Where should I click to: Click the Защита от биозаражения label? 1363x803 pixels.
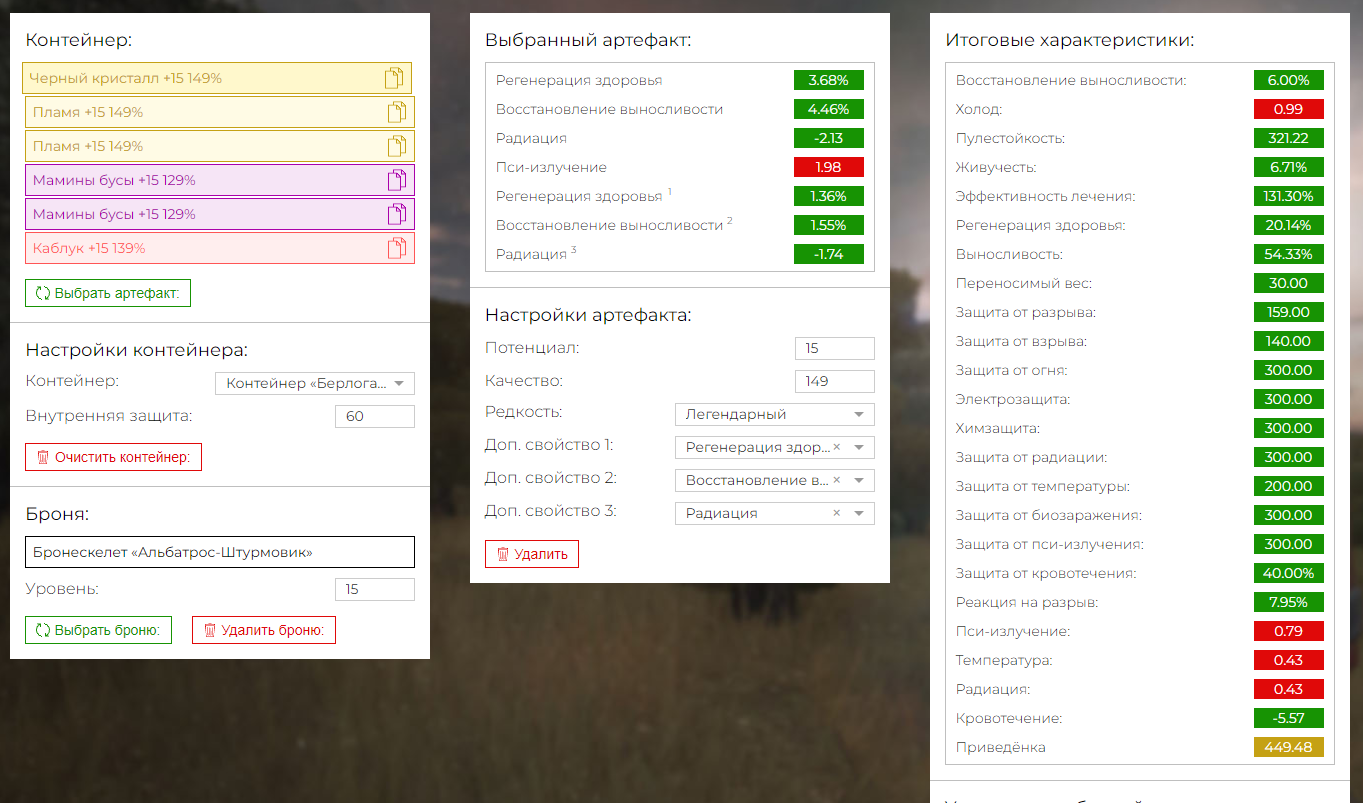click(1049, 515)
